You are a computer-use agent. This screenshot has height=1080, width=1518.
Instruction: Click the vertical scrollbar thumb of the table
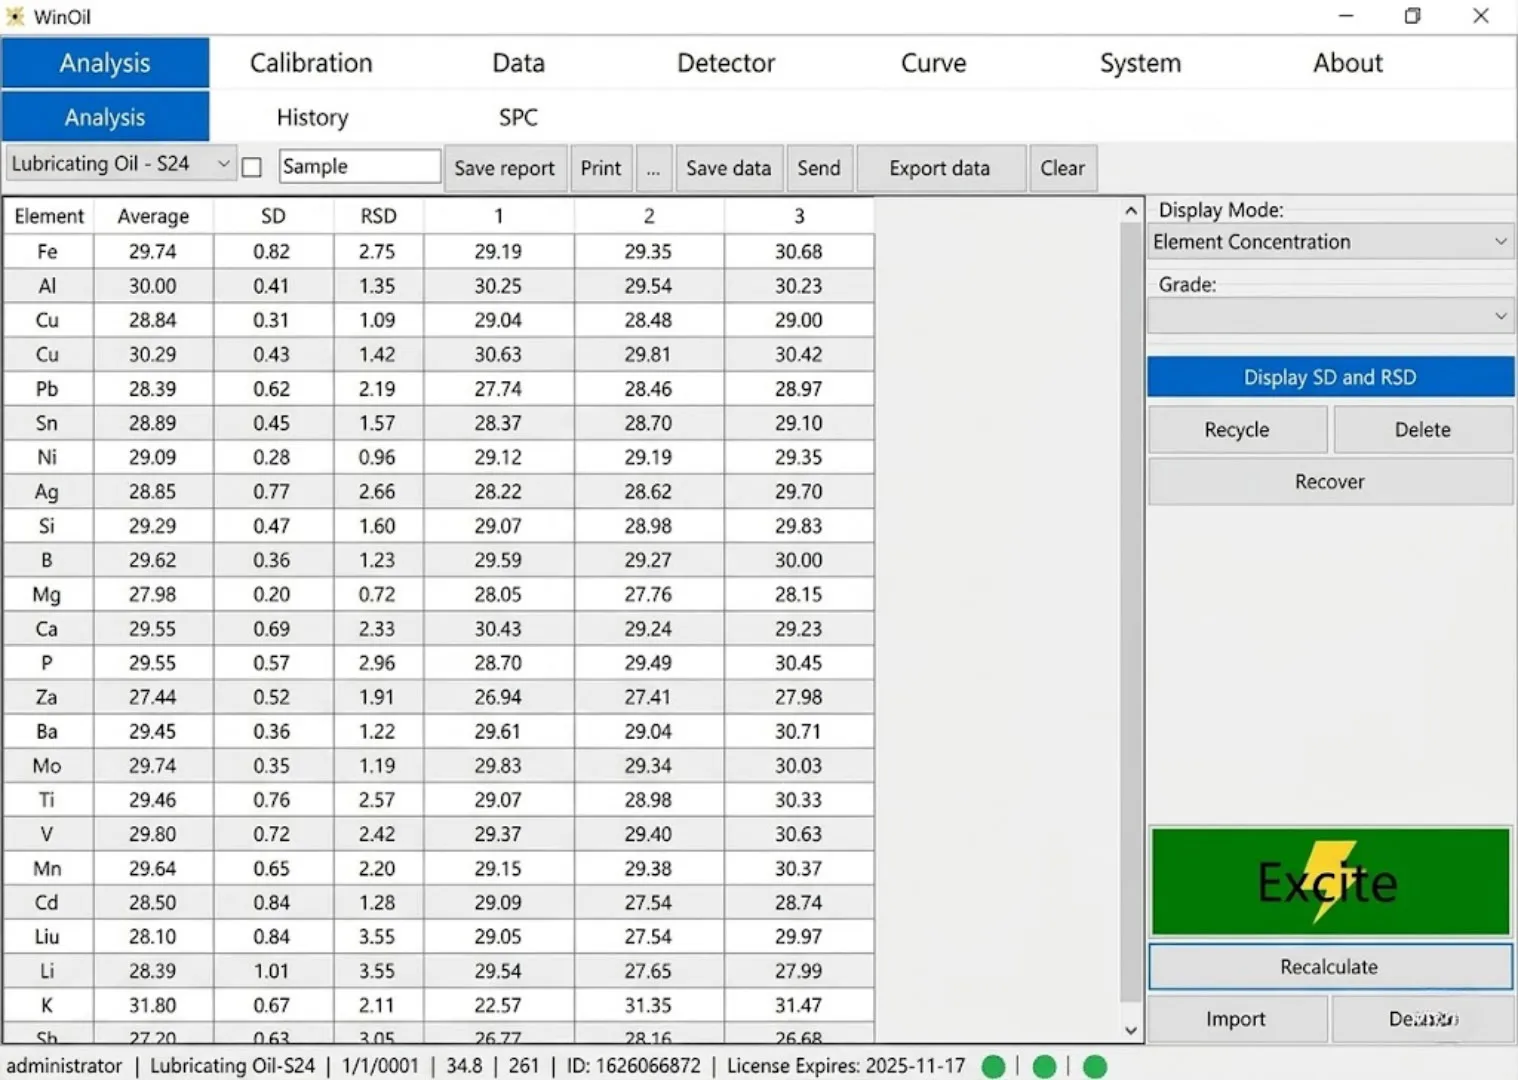pyautogui.click(x=1130, y=610)
